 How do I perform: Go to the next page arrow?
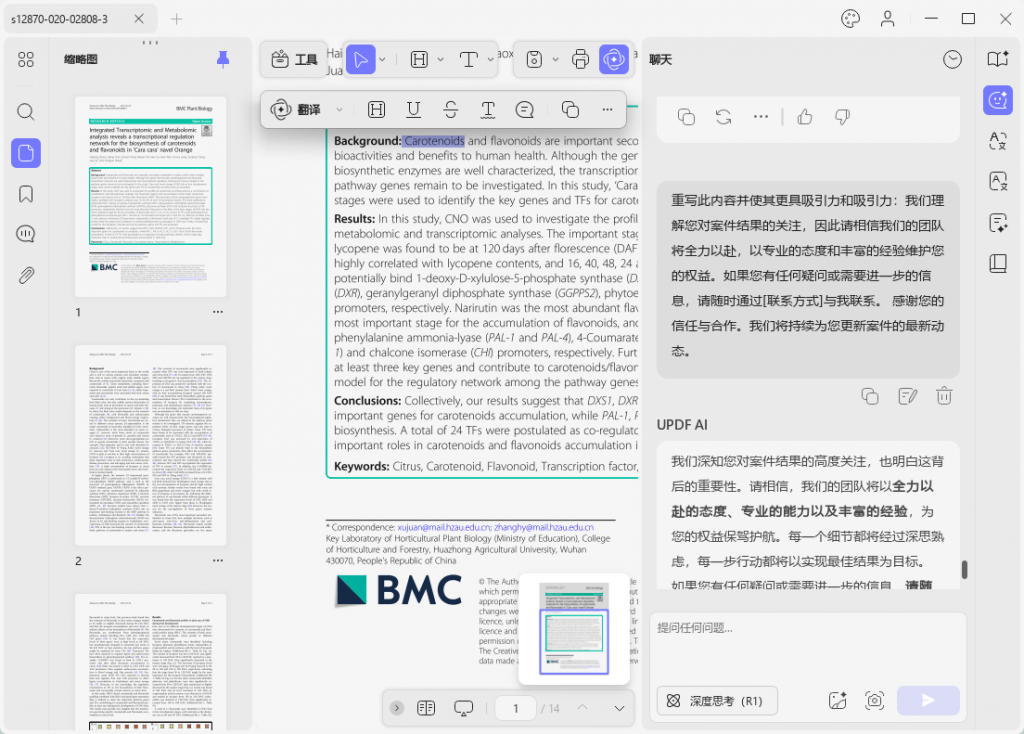[619, 709]
